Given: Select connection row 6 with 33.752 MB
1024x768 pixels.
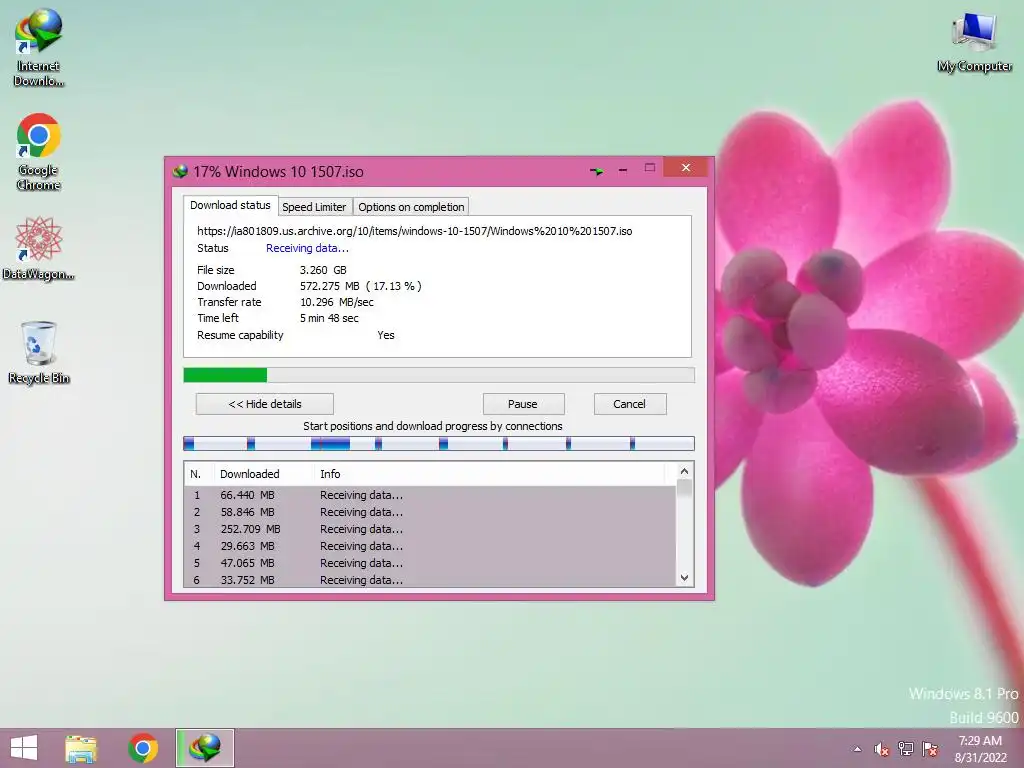Looking at the screenshot, I should point(431,579).
